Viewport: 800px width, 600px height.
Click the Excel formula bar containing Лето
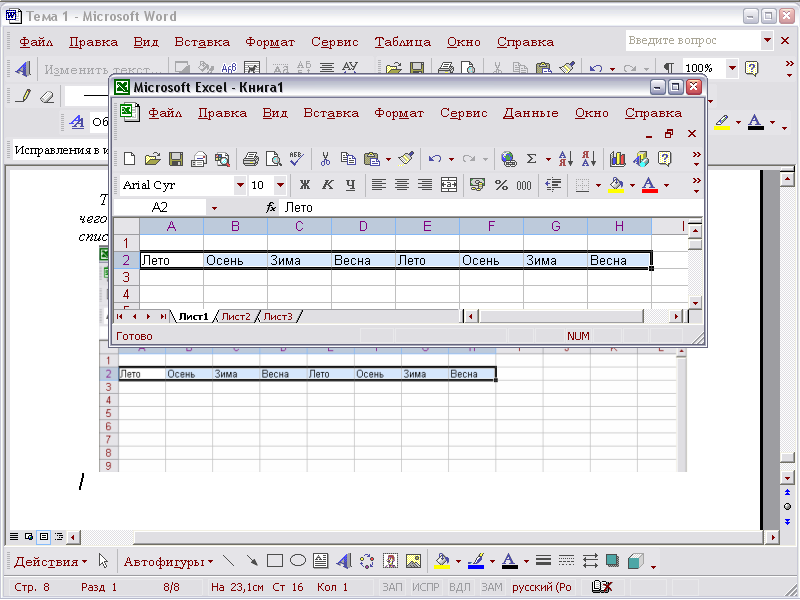pos(490,208)
